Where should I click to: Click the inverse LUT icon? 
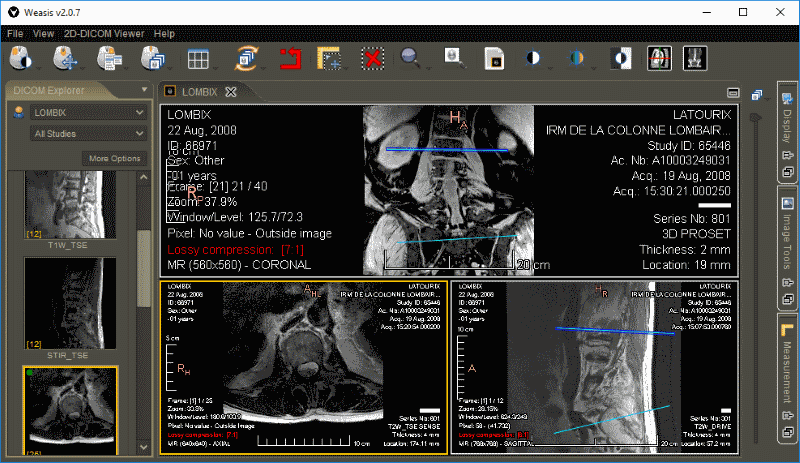click(x=621, y=58)
